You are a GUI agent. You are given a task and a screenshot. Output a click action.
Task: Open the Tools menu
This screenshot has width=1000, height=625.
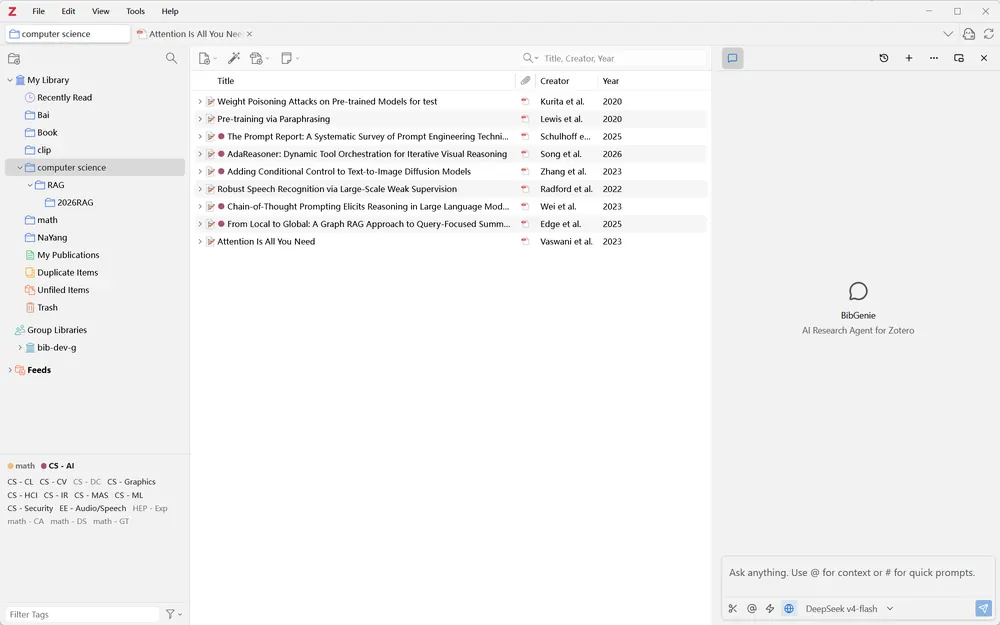[135, 11]
